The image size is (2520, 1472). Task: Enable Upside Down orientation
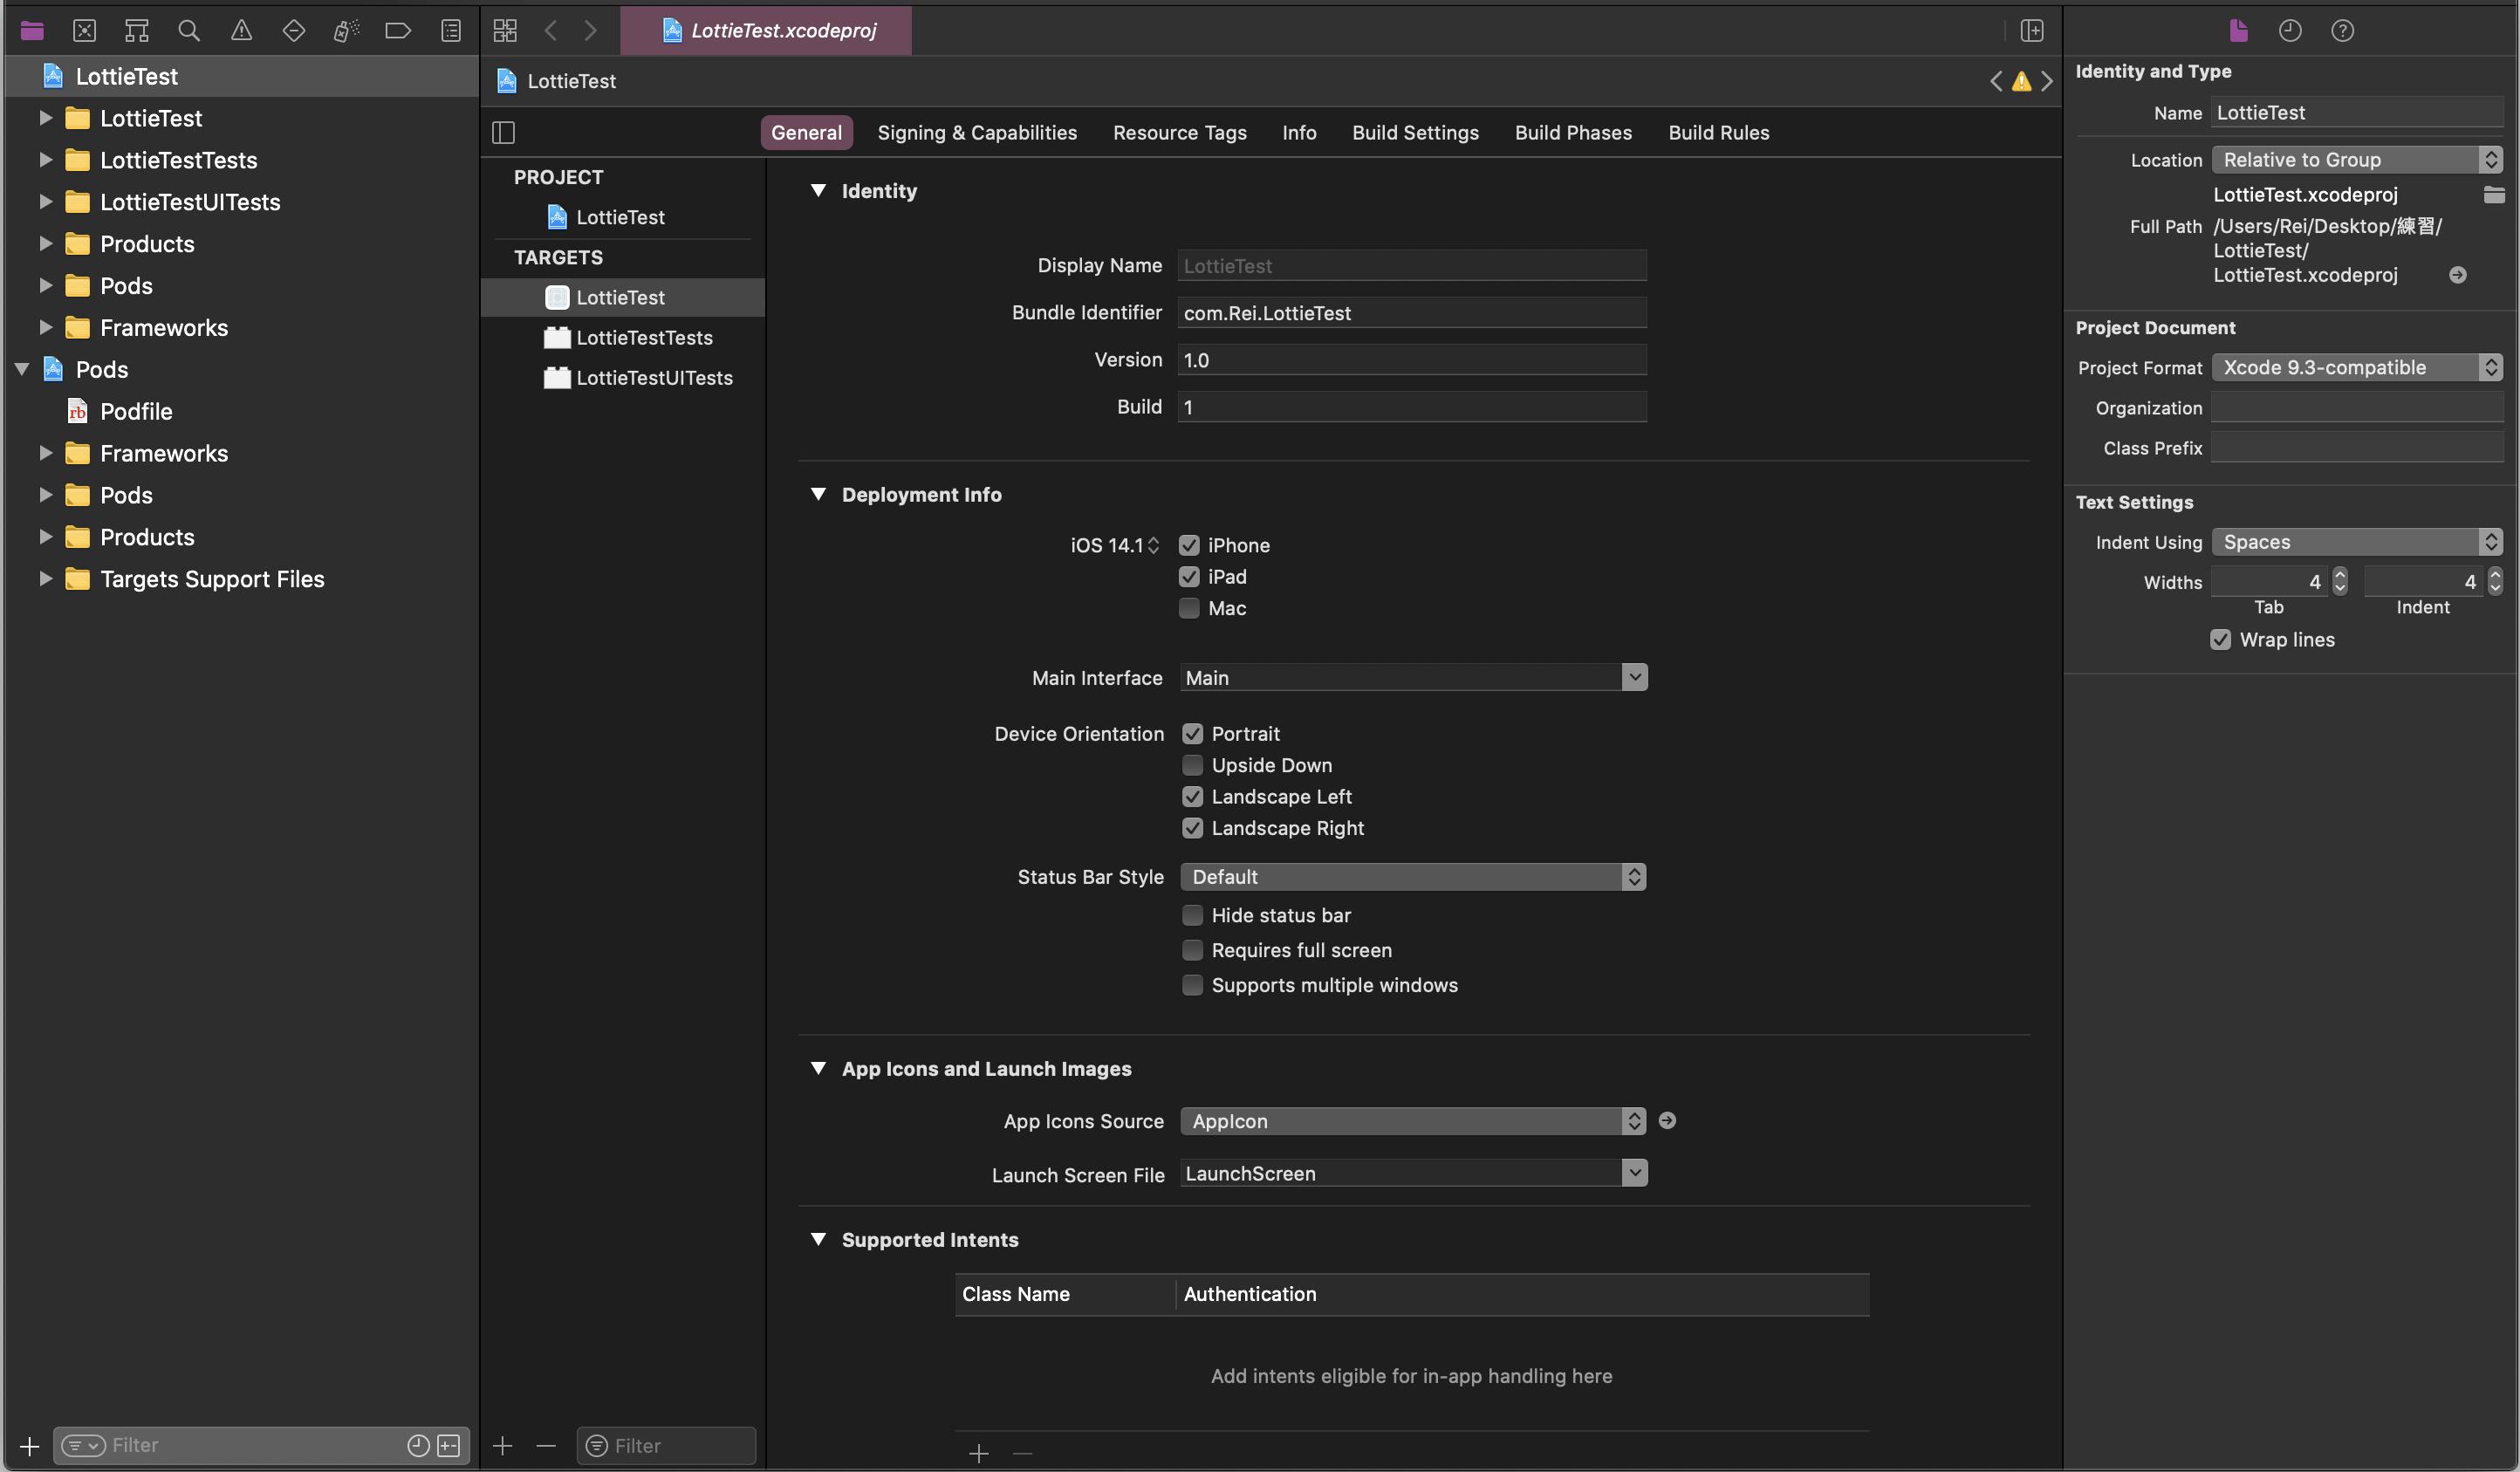(x=1192, y=765)
